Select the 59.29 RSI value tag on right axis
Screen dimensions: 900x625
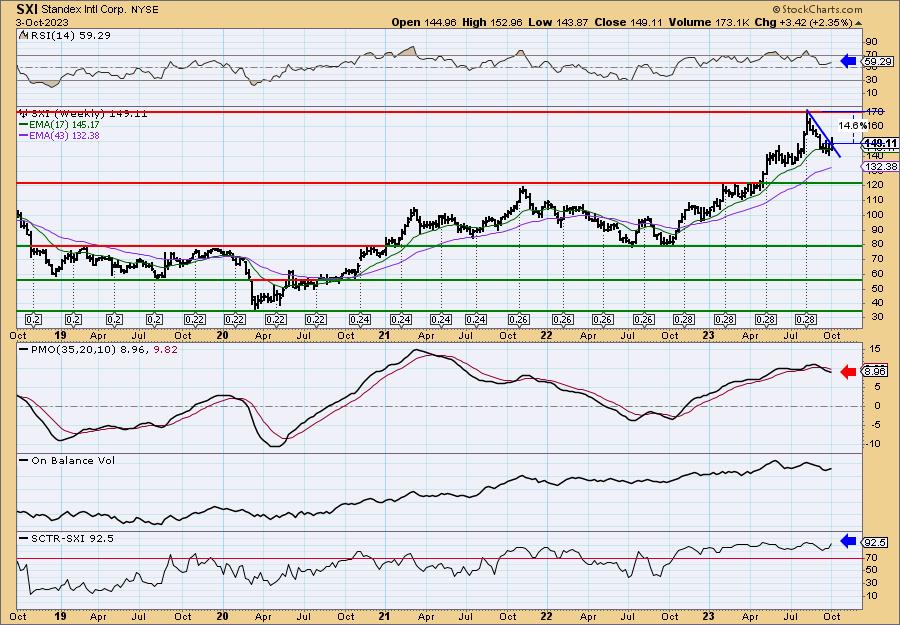[877, 61]
